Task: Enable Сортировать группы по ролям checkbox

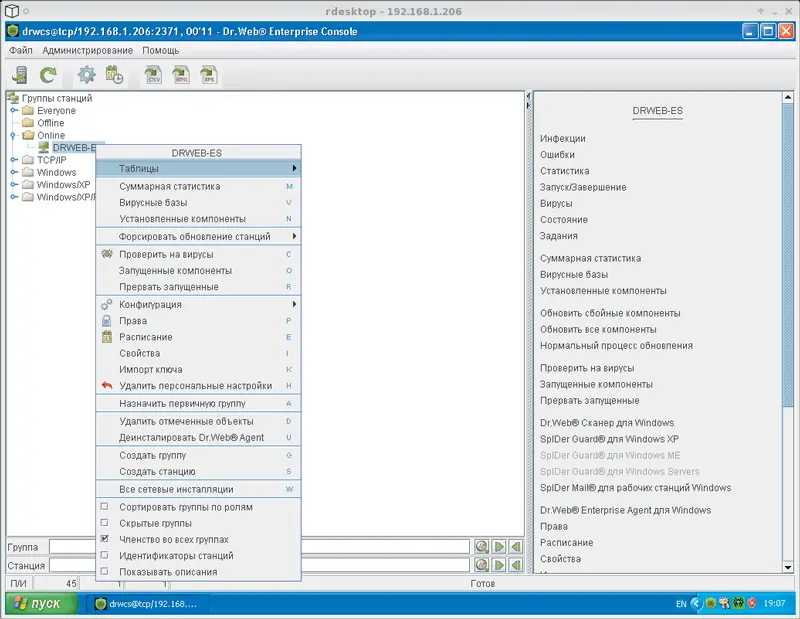Action: 105,507
